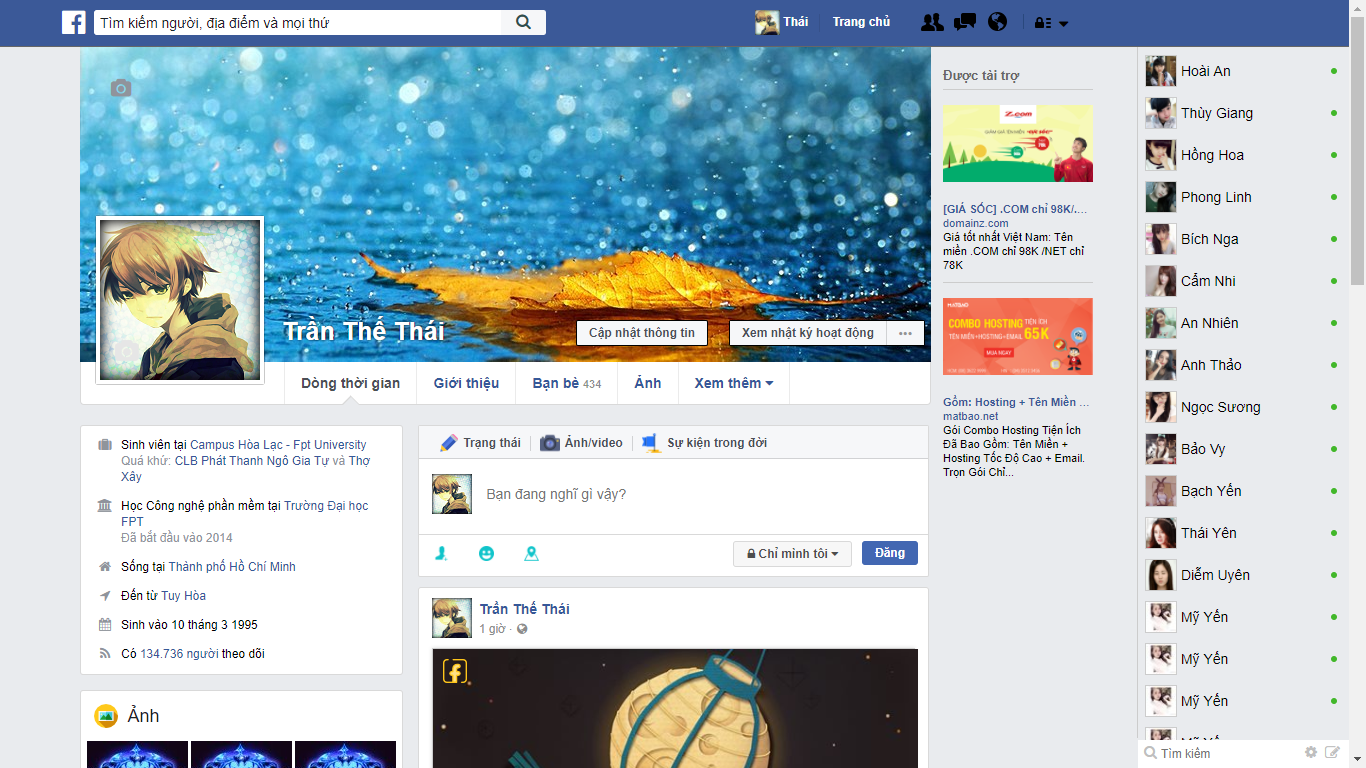
Task: Open friend requests icon
Action: 932,22
